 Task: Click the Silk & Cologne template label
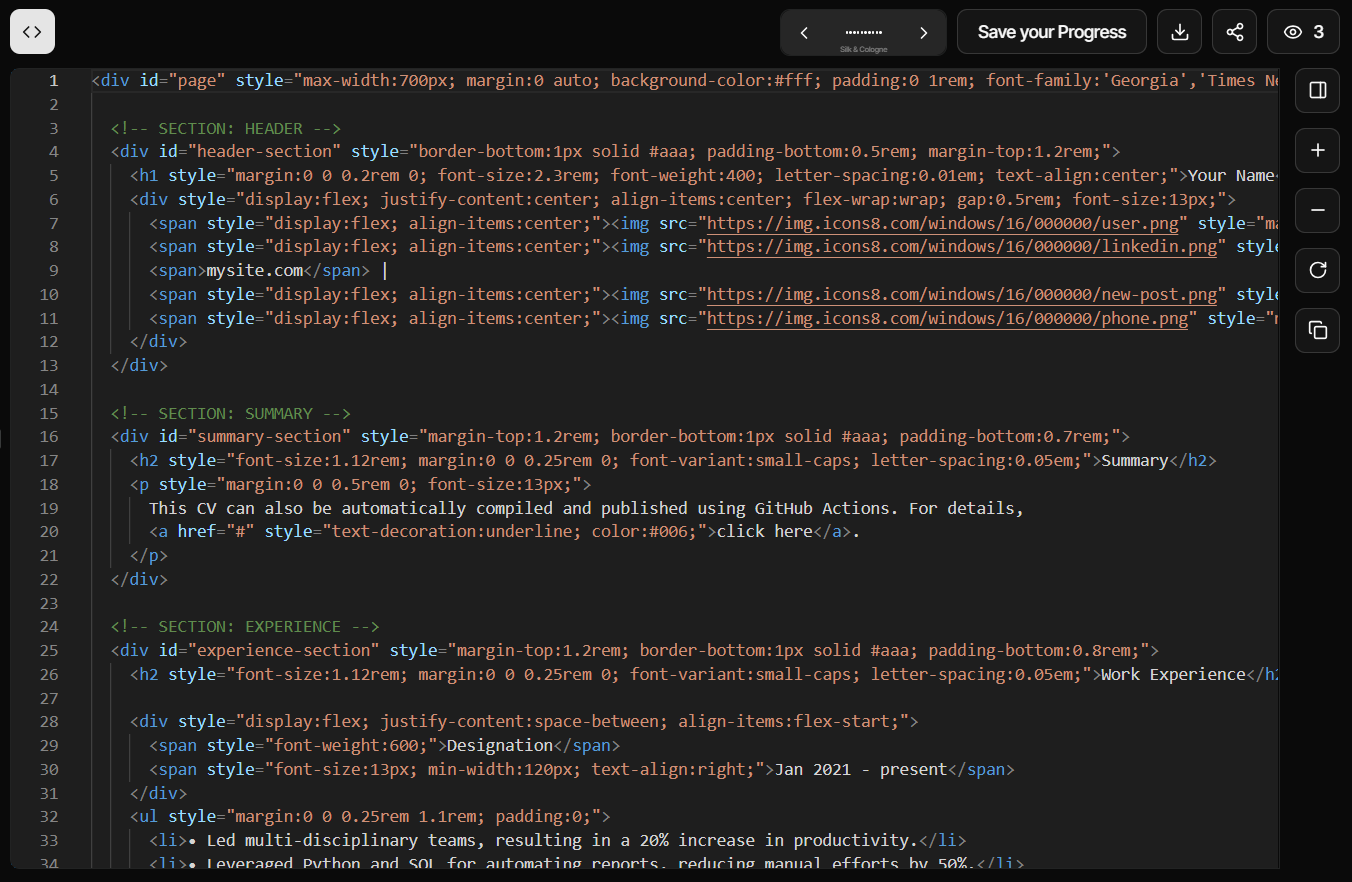(x=863, y=49)
